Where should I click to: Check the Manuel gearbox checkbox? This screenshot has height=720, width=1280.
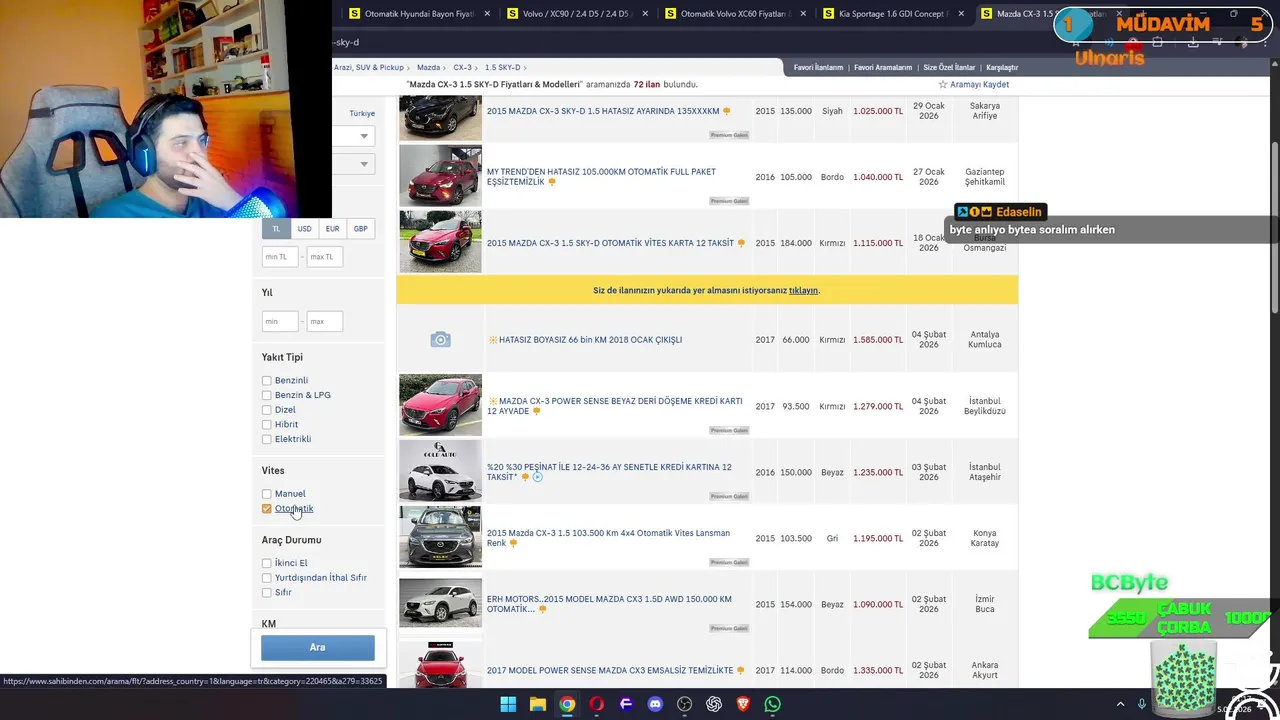267,494
